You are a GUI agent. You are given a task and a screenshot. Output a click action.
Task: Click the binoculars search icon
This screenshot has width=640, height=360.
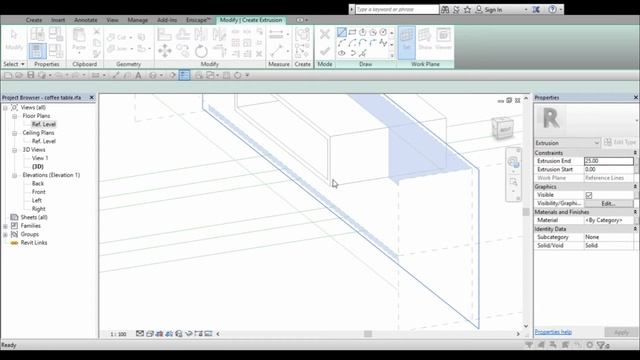pos(445,9)
